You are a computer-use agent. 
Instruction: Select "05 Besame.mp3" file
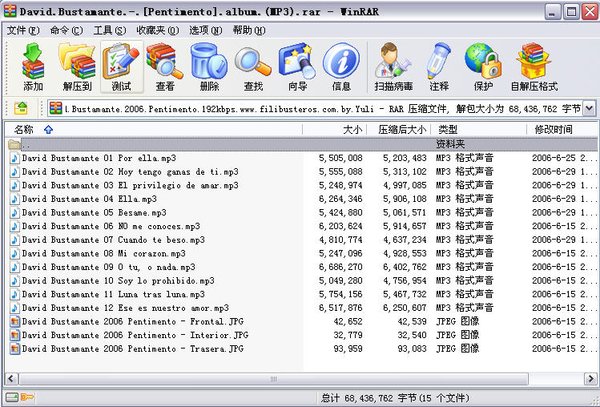point(94,213)
